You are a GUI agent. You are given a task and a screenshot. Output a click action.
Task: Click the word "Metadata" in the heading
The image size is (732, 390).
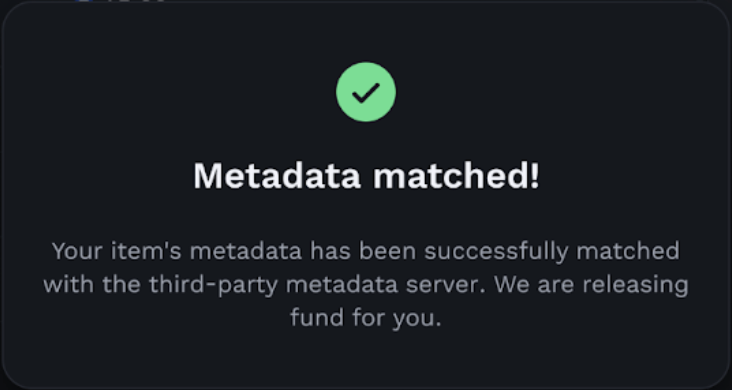(x=277, y=176)
